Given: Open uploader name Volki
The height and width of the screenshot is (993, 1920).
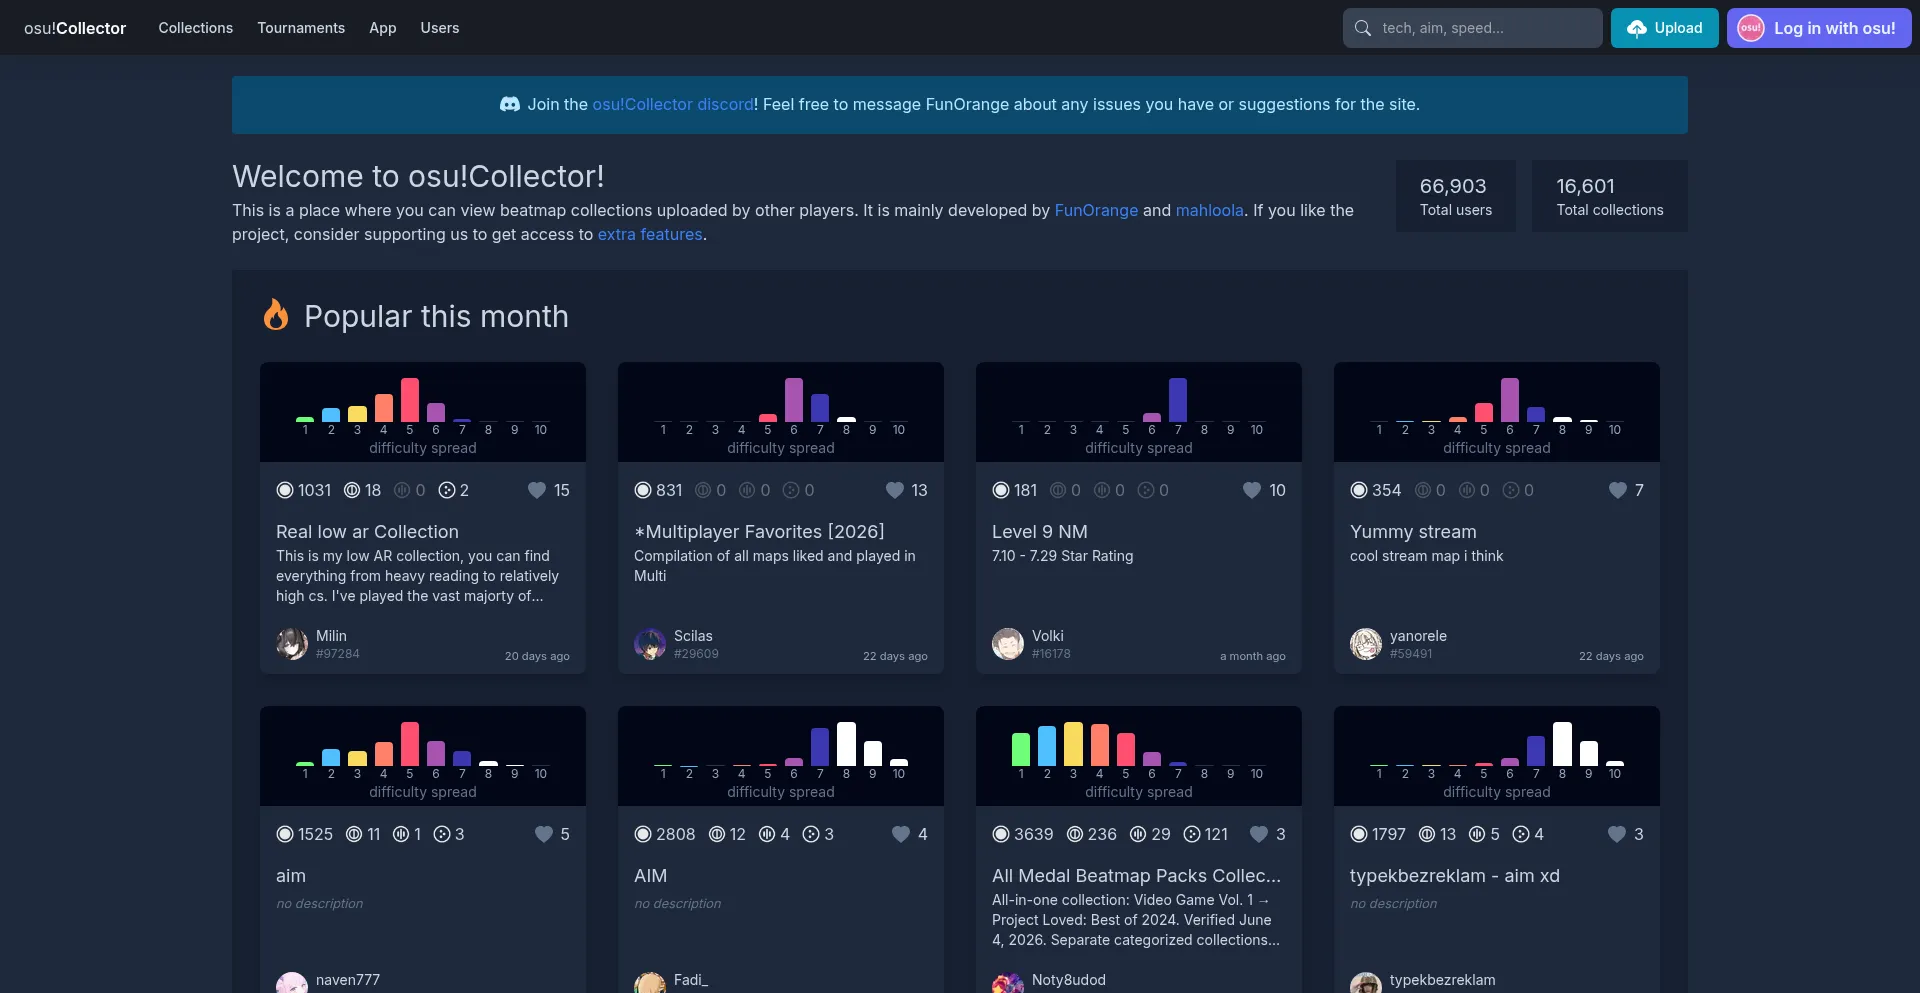Looking at the screenshot, I should 1048,636.
